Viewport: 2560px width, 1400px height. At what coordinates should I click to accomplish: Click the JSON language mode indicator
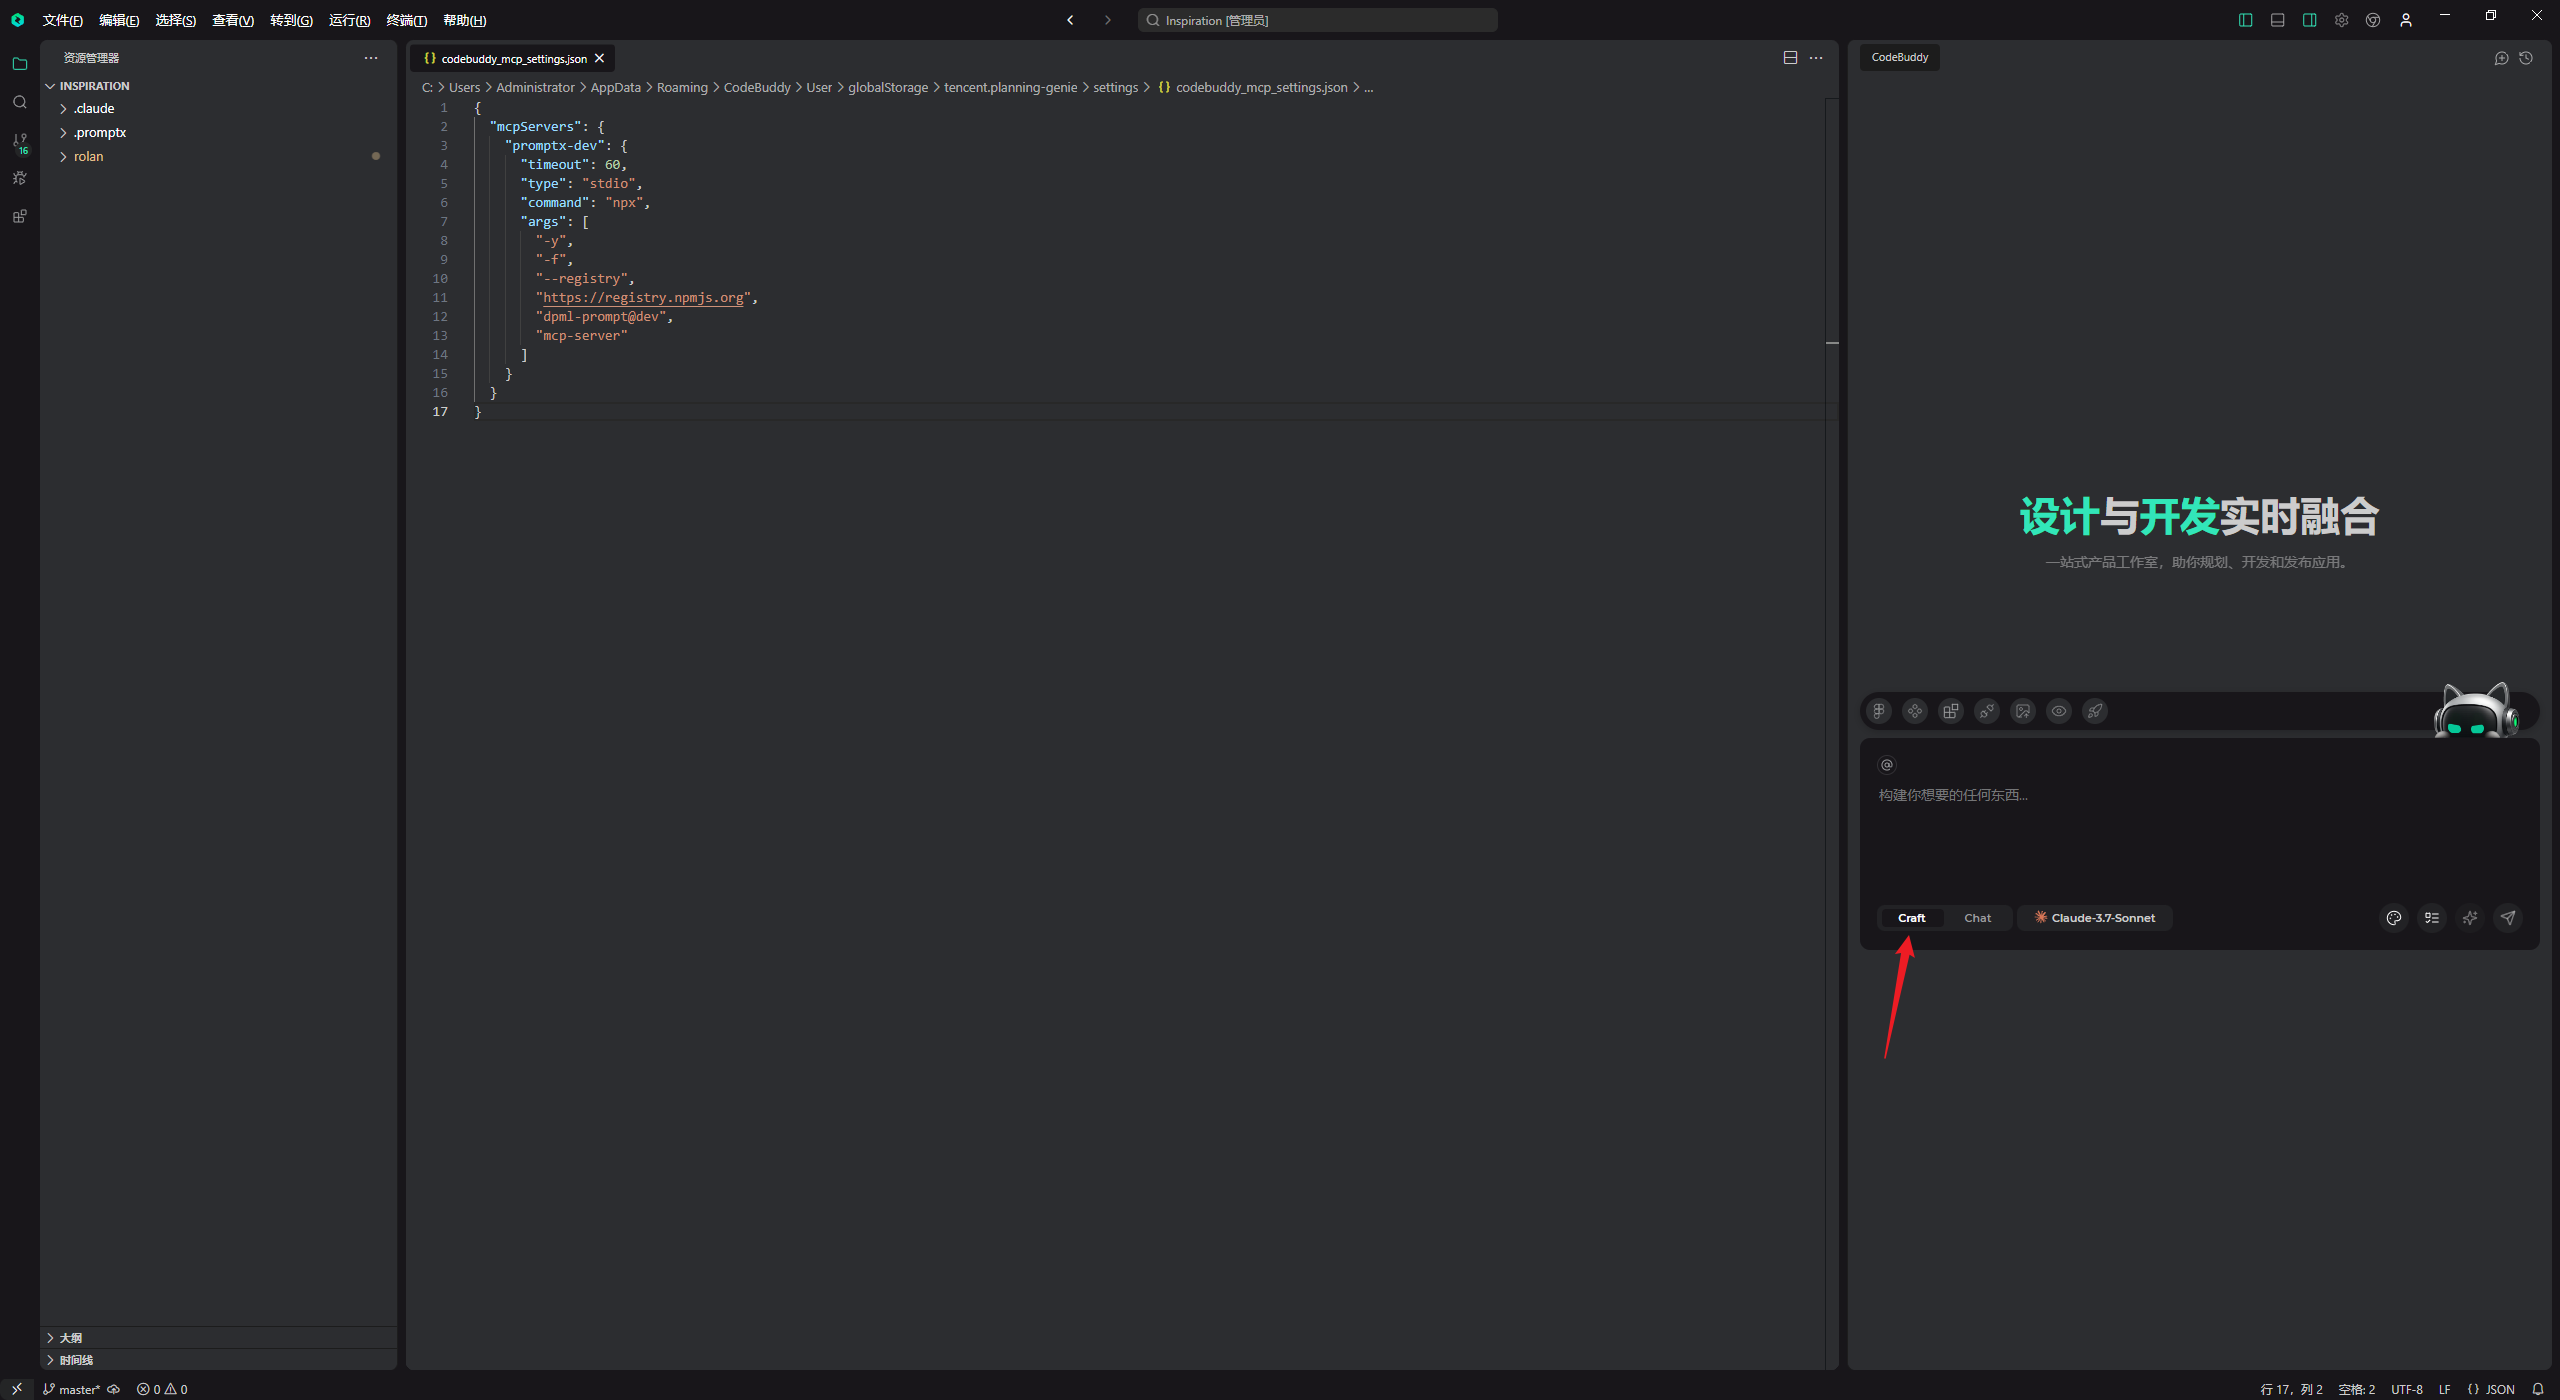coord(2490,1389)
